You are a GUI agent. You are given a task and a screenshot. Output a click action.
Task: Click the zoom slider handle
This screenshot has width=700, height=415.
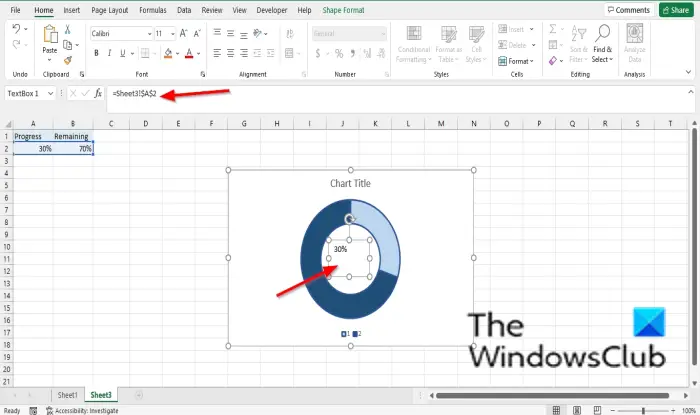coord(643,410)
